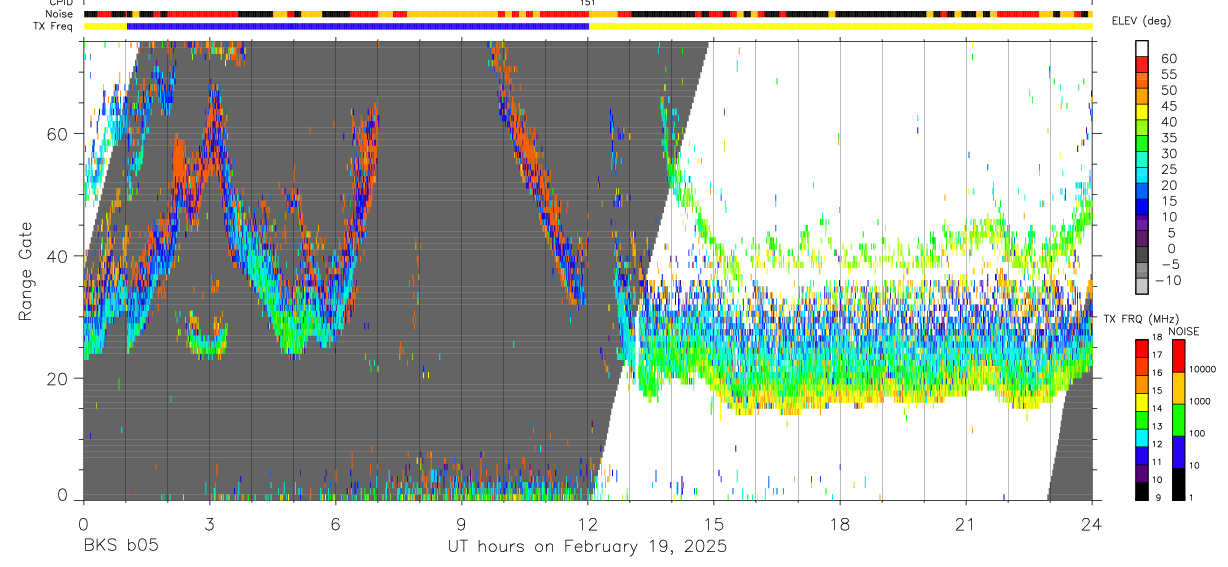Click the x-axis hour label '15'
This screenshot has width=1228, height=567.
click(x=714, y=523)
